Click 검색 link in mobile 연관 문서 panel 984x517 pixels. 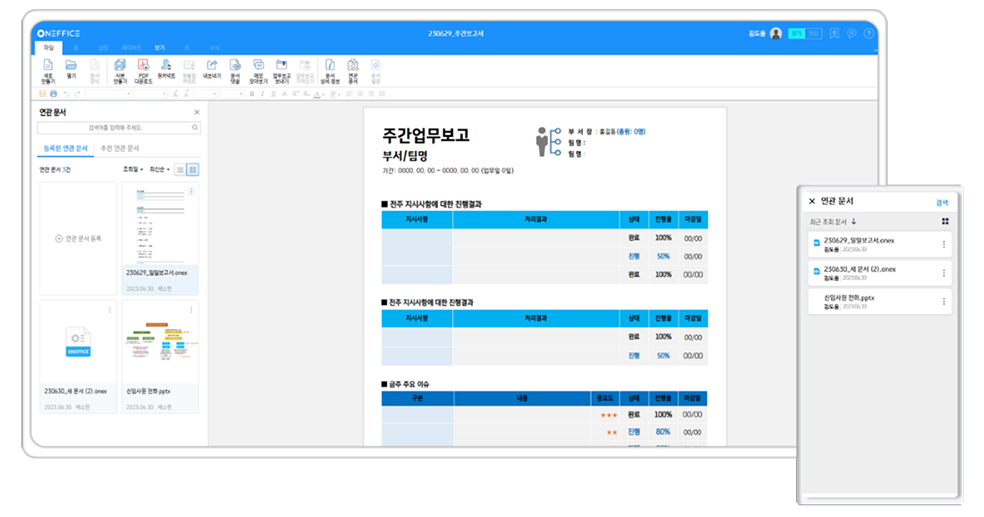pyautogui.click(x=942, y=202)
